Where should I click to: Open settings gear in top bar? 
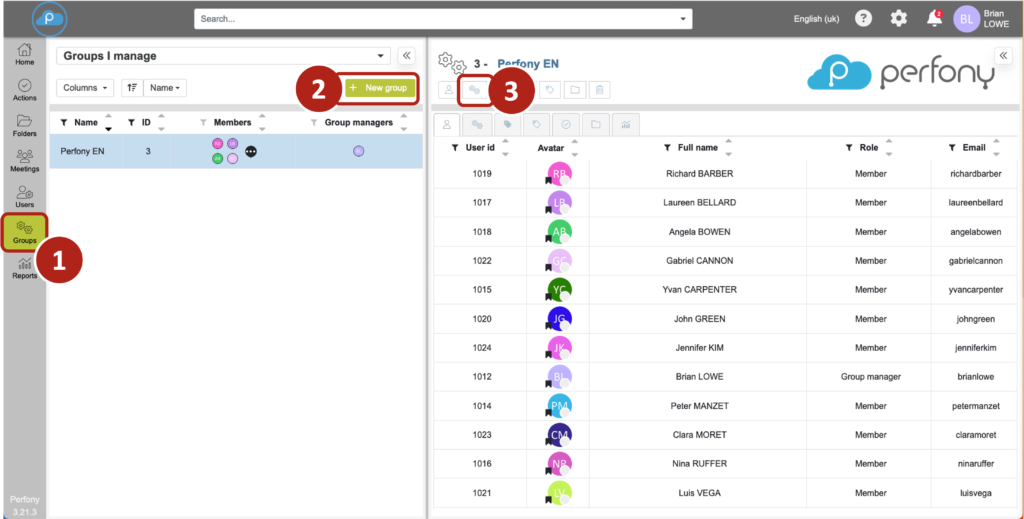(899, 18)
